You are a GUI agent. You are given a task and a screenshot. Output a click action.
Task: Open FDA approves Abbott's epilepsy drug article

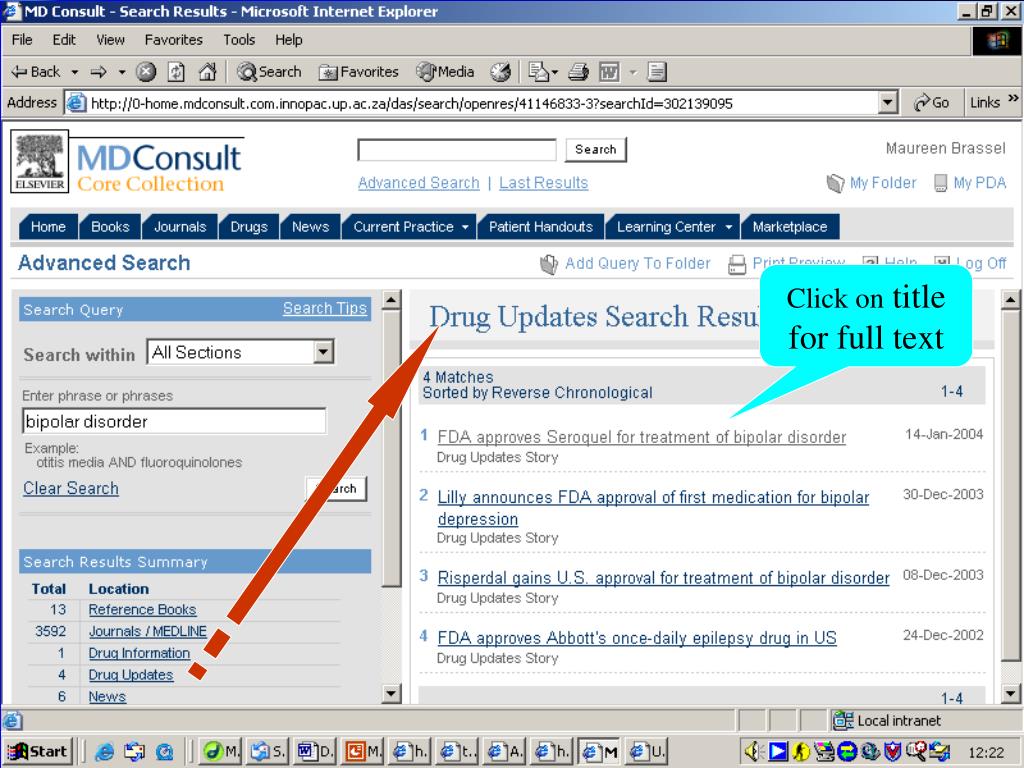point(637,638)
